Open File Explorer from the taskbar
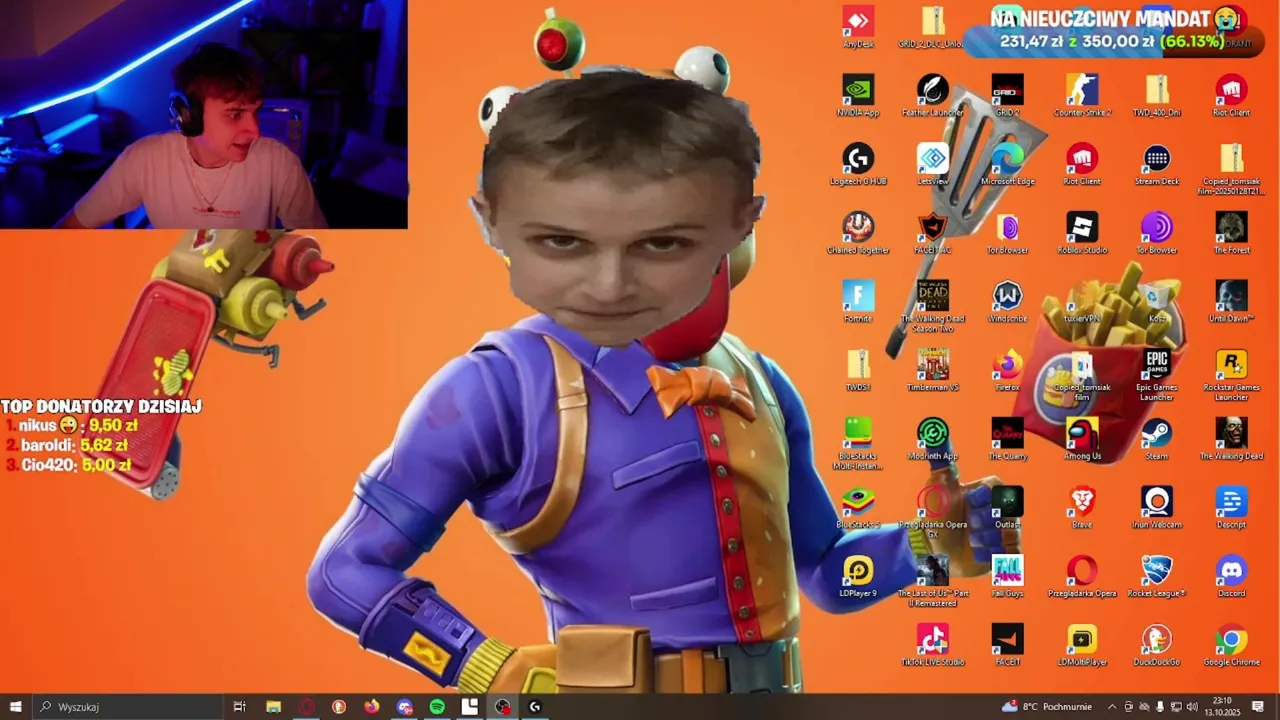Viewport: 1280px width, 720px height. pyautogui.click(x=273, y=707)
